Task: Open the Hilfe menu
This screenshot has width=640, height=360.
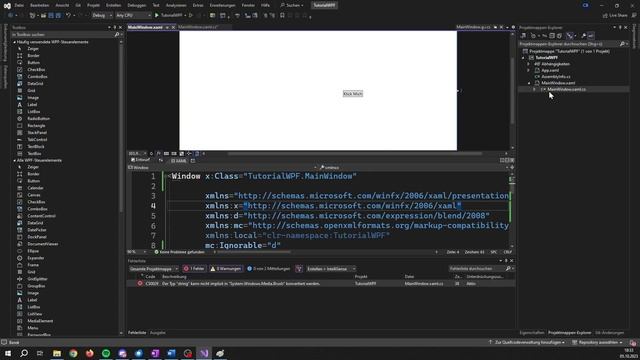Action: (x=265, y=5)
